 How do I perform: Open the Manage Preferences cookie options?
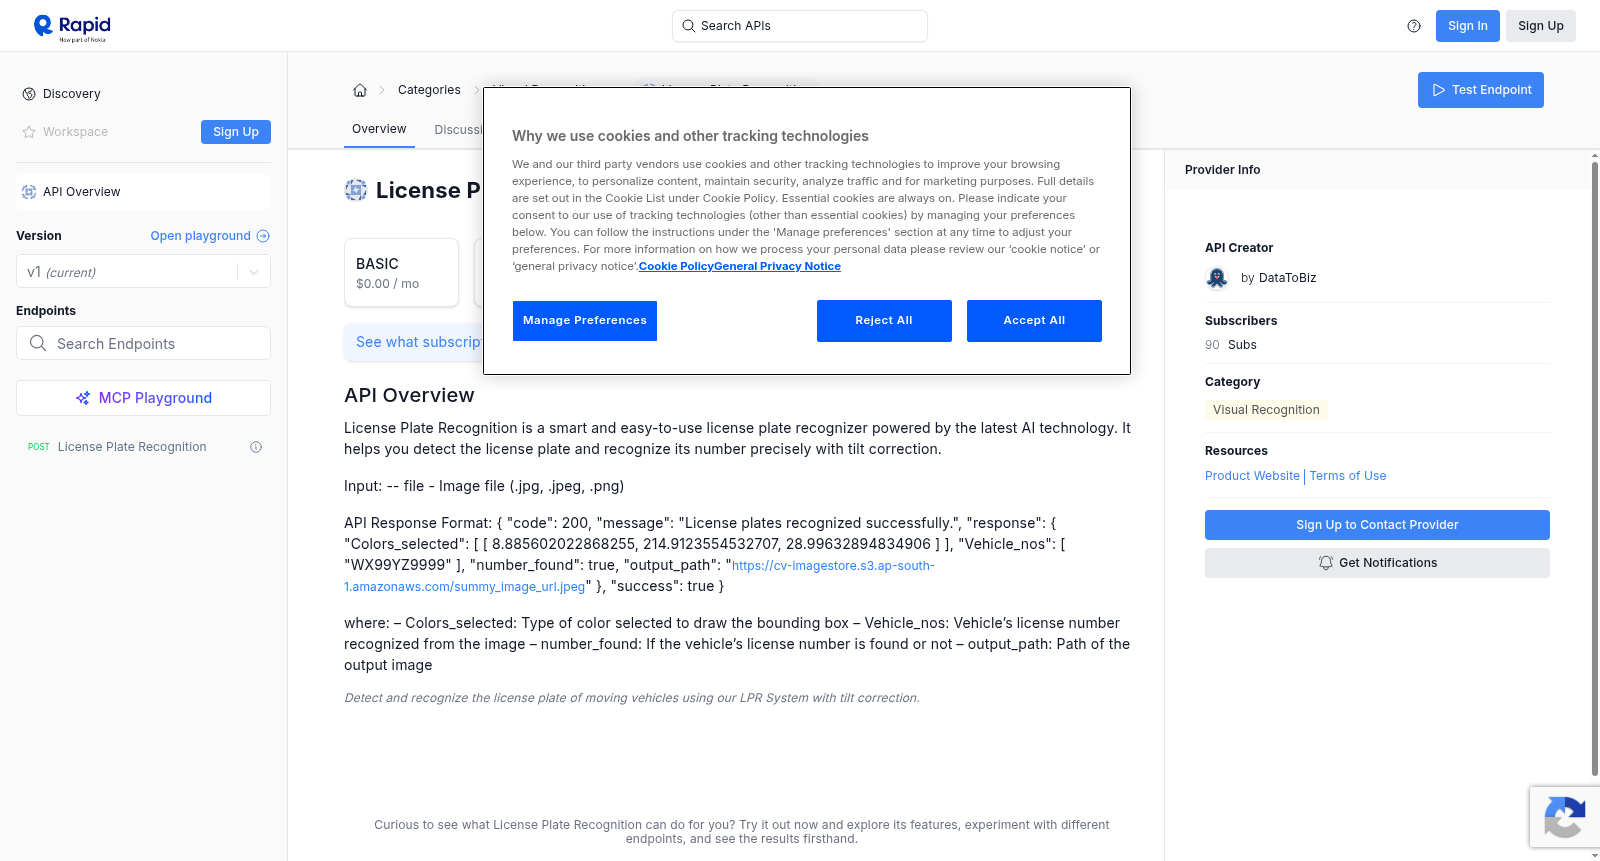585,321
